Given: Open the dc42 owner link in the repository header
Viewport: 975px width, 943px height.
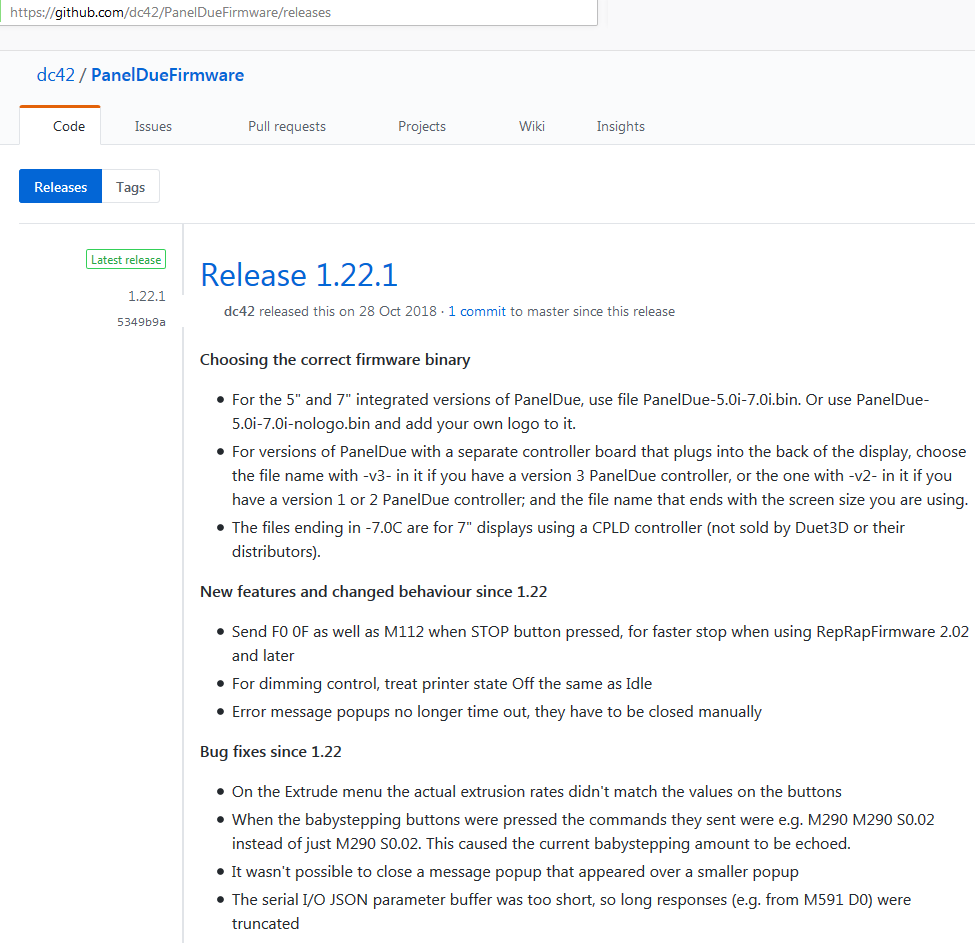Looking at the screenshot, I should click(55, 75).
